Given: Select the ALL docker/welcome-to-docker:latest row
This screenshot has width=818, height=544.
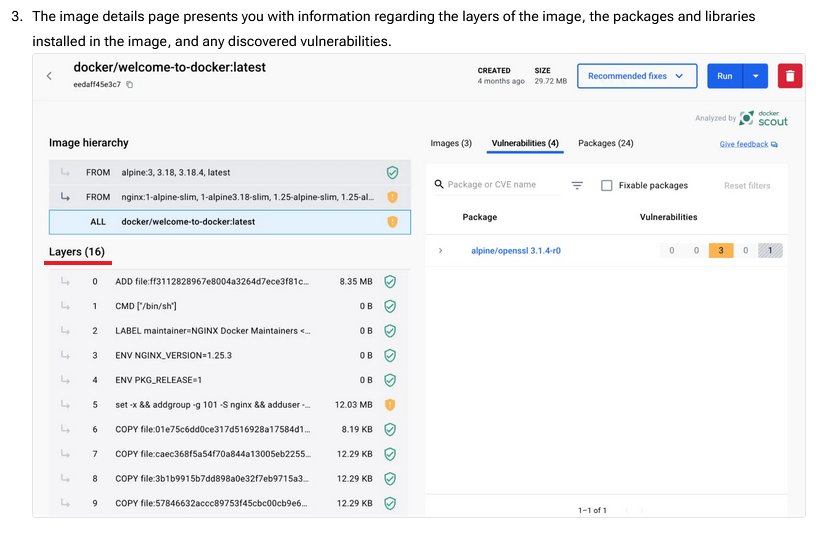Looking at the screenshot, I should pyautogui.click(x=230, y=222).
